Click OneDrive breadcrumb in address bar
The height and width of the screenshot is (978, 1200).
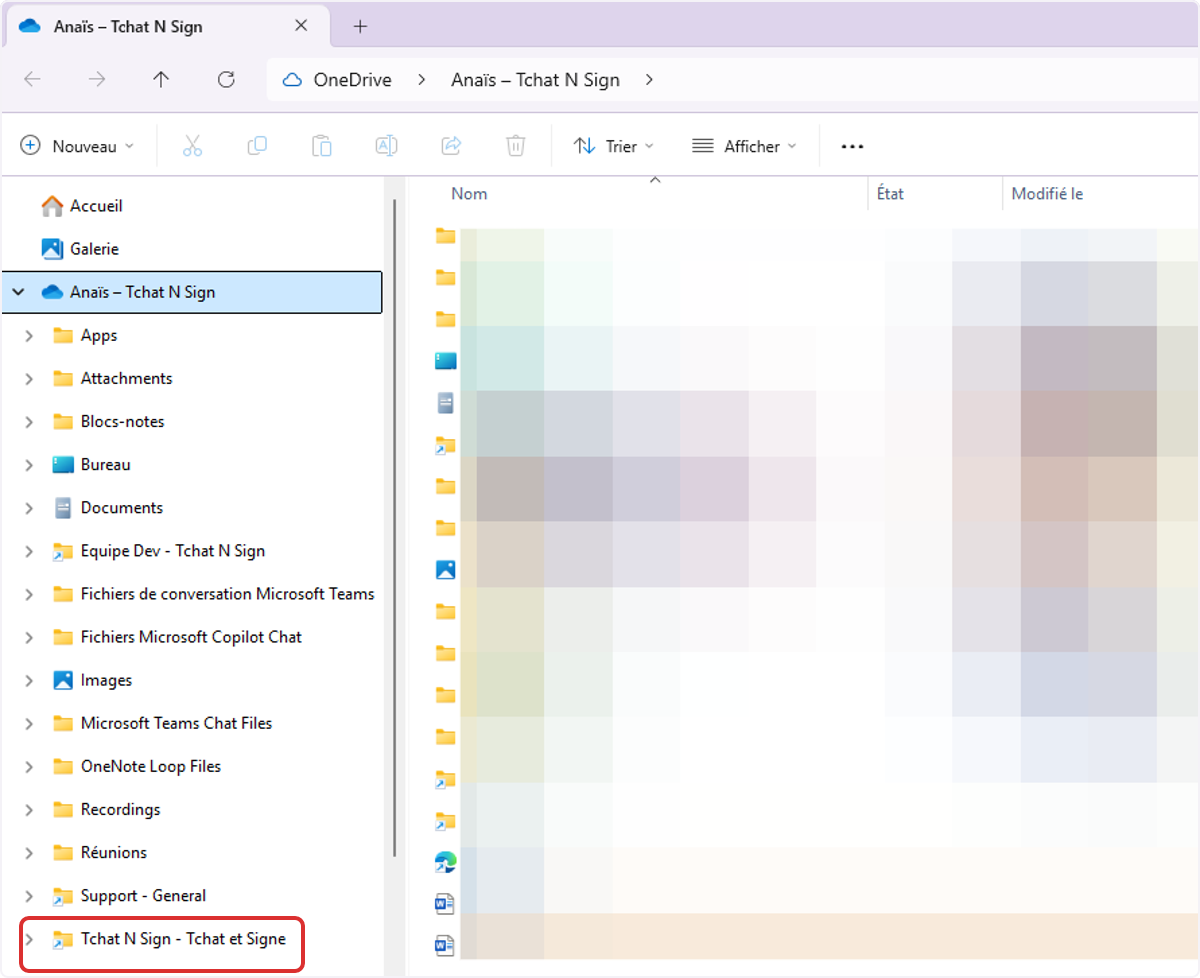click(x=352, y=80)
